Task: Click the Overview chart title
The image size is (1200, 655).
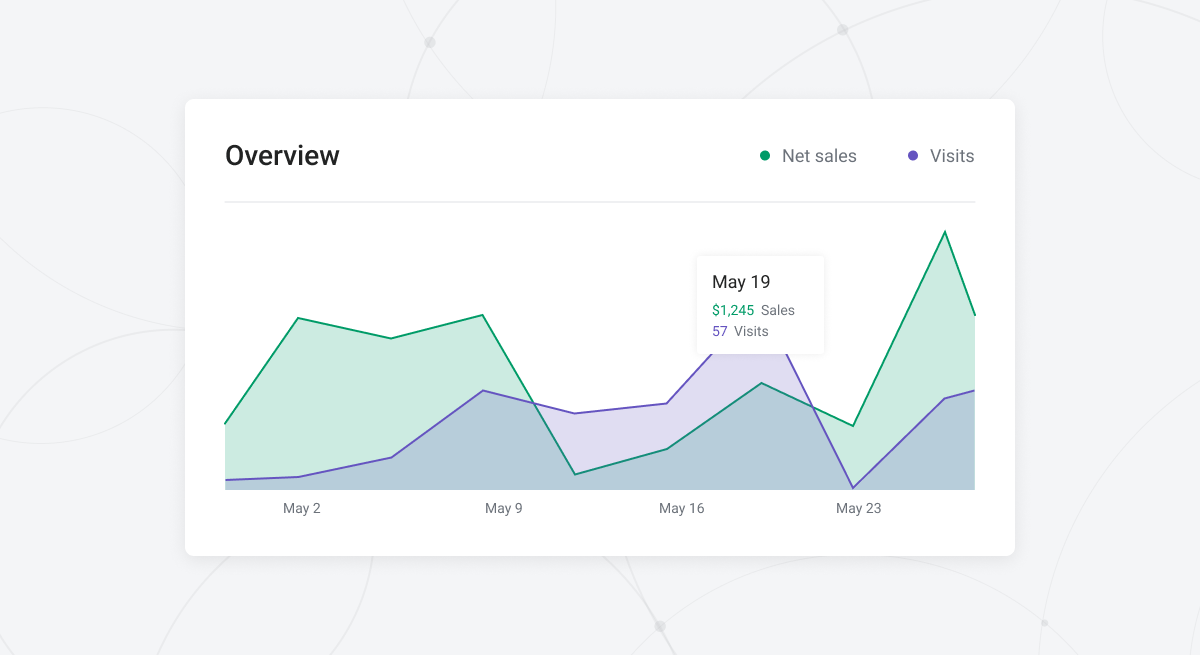Action: coord(282,156)
